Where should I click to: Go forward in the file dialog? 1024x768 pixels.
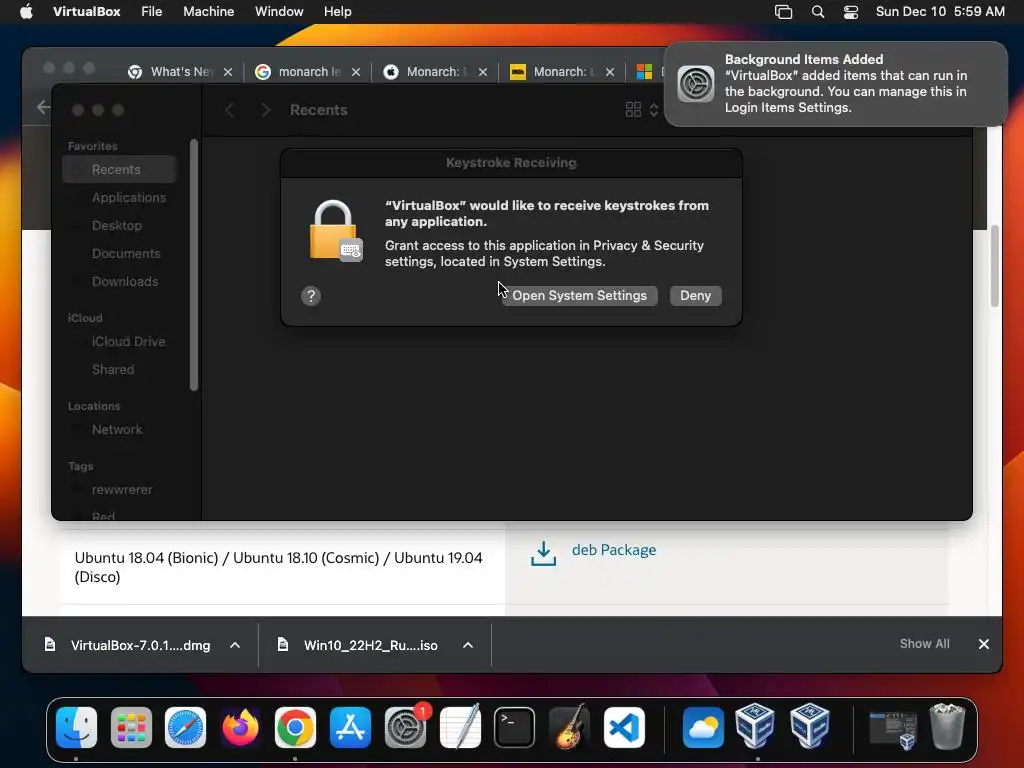click(x=265, y=110)
